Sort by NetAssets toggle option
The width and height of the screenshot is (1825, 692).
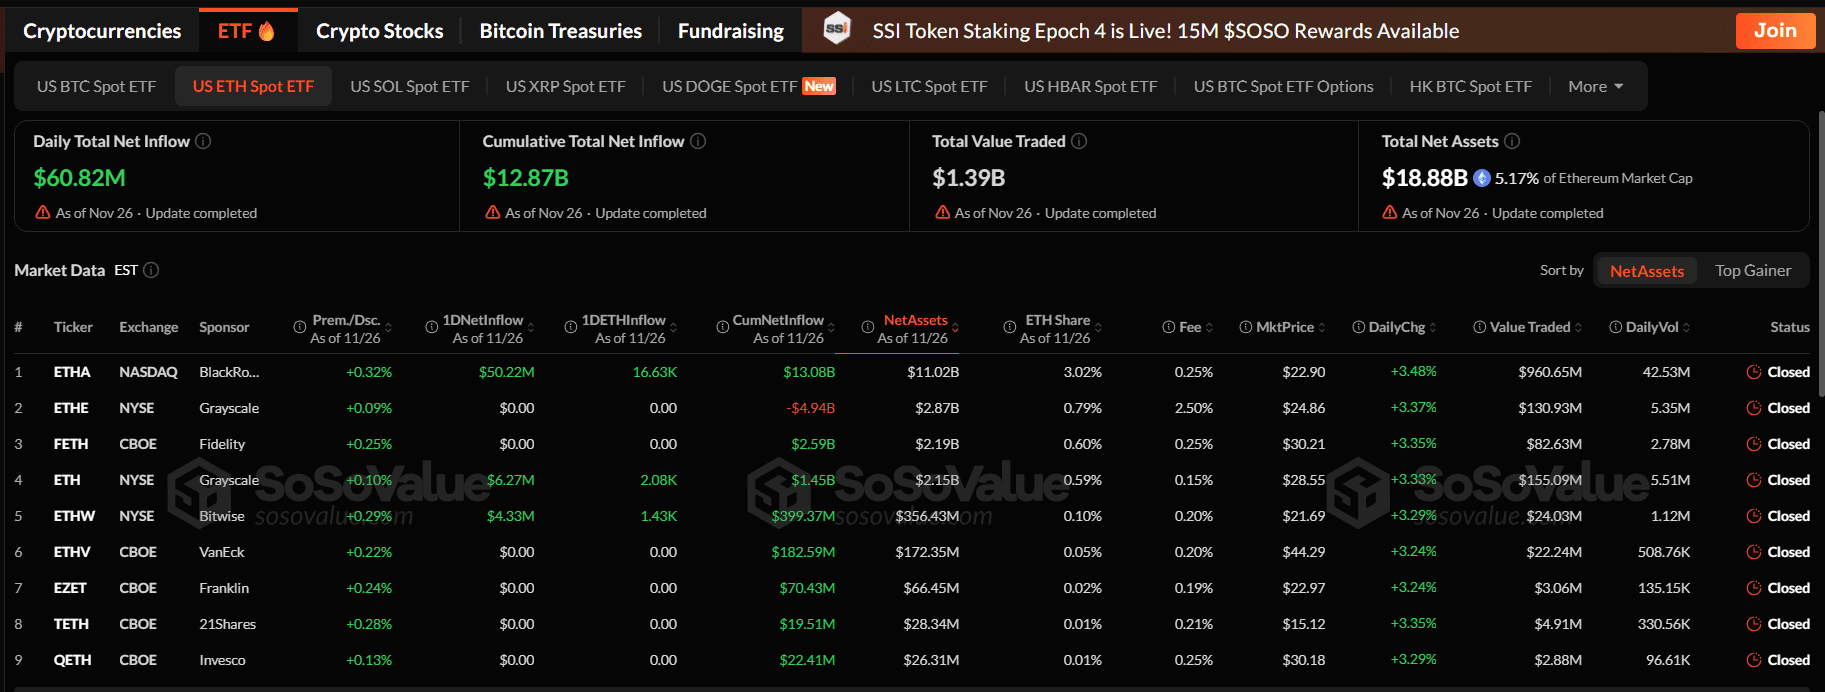[1646, 271]
